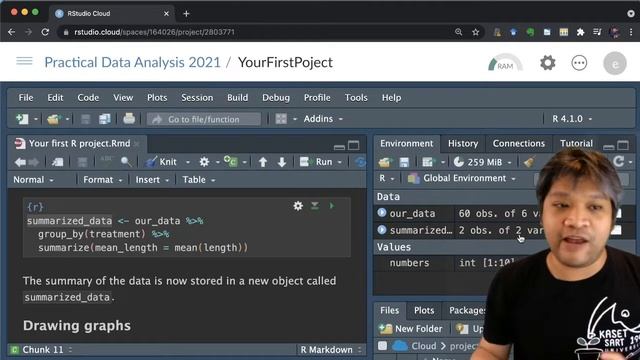Click the print document icon
Viewport: 640px width, 360px height.
[x=129, y=119]
